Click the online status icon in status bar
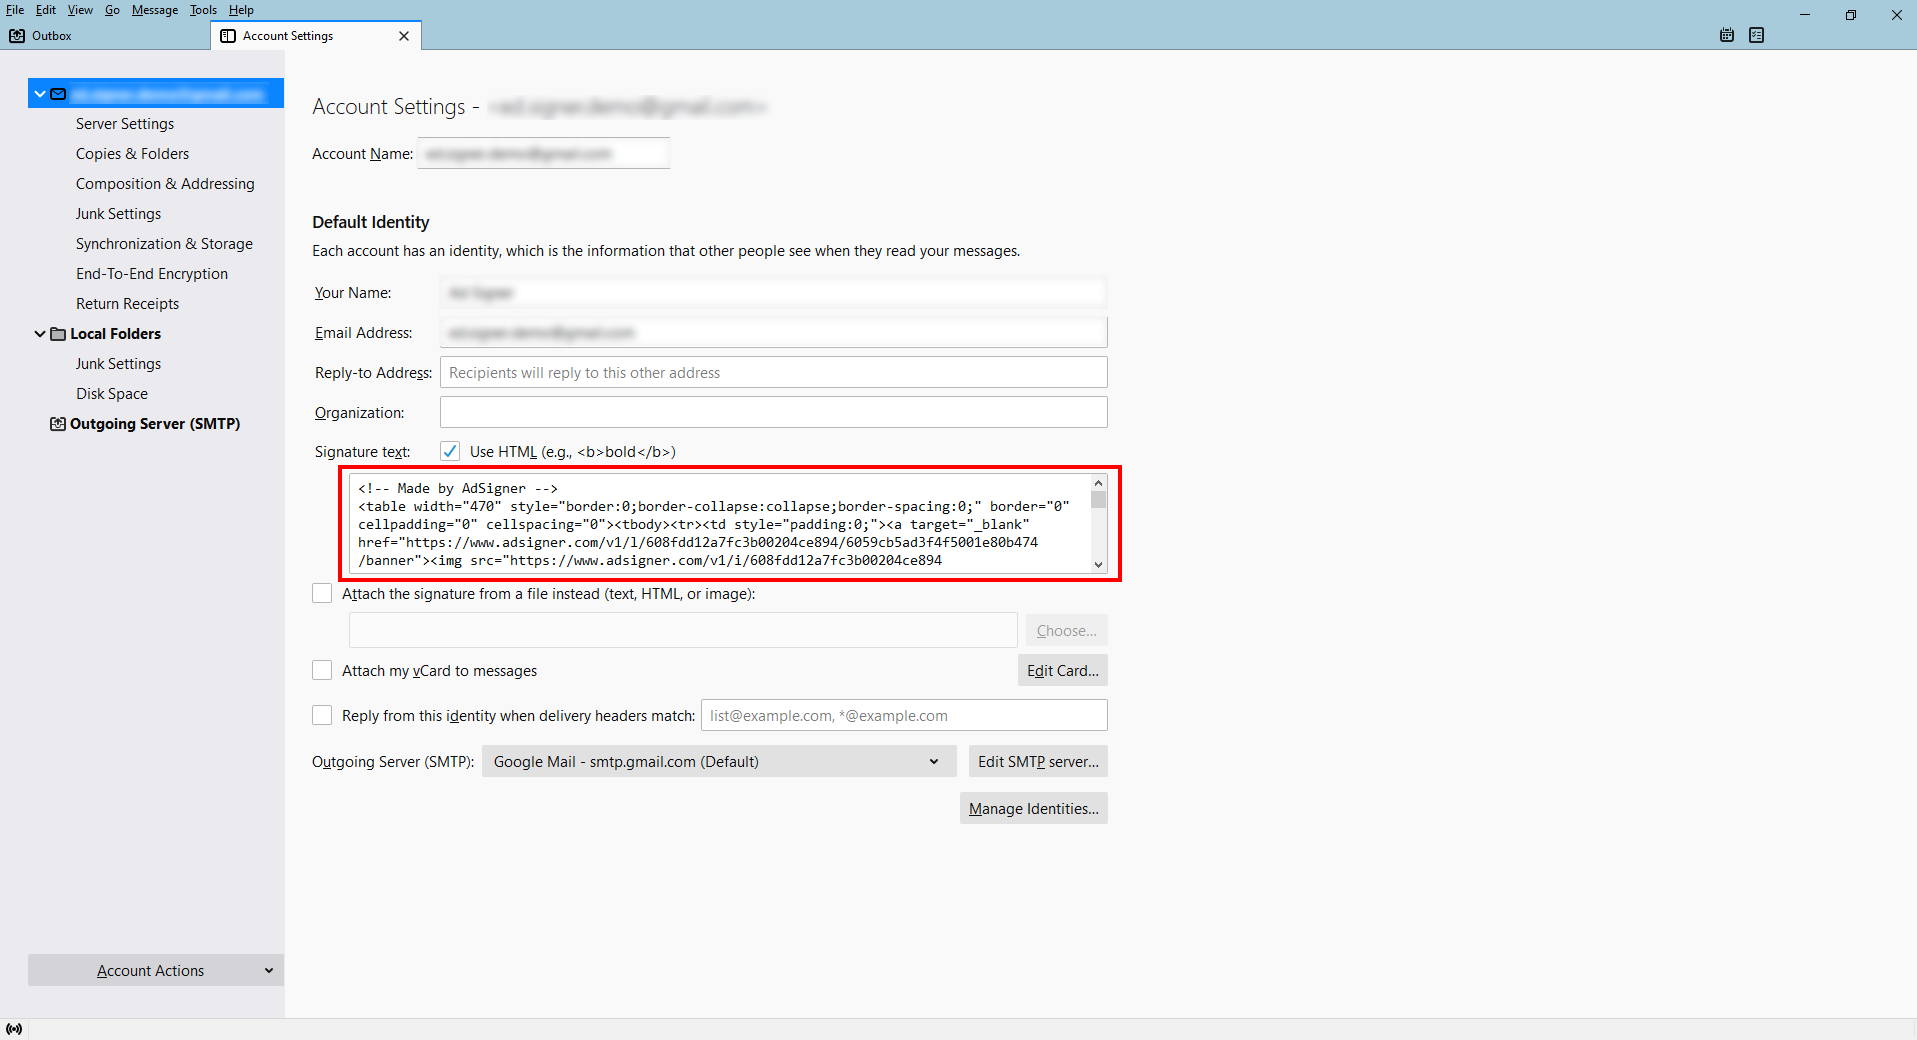1917x1040 pixels. [14, 1029]
